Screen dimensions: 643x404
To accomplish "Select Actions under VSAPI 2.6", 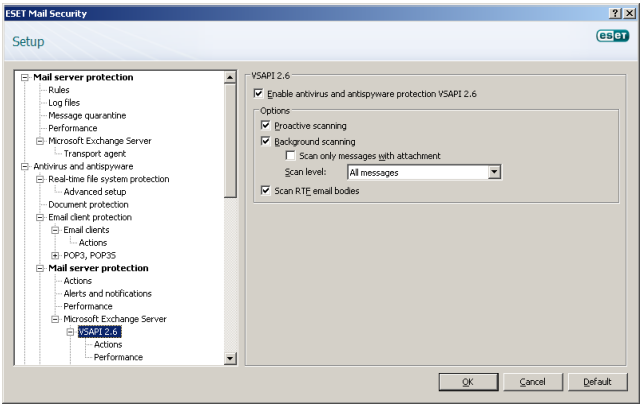I will click(108, 344).
